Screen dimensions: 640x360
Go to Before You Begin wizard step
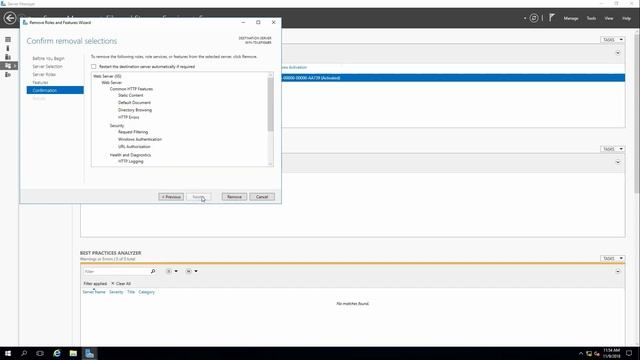tap(49, 58)
